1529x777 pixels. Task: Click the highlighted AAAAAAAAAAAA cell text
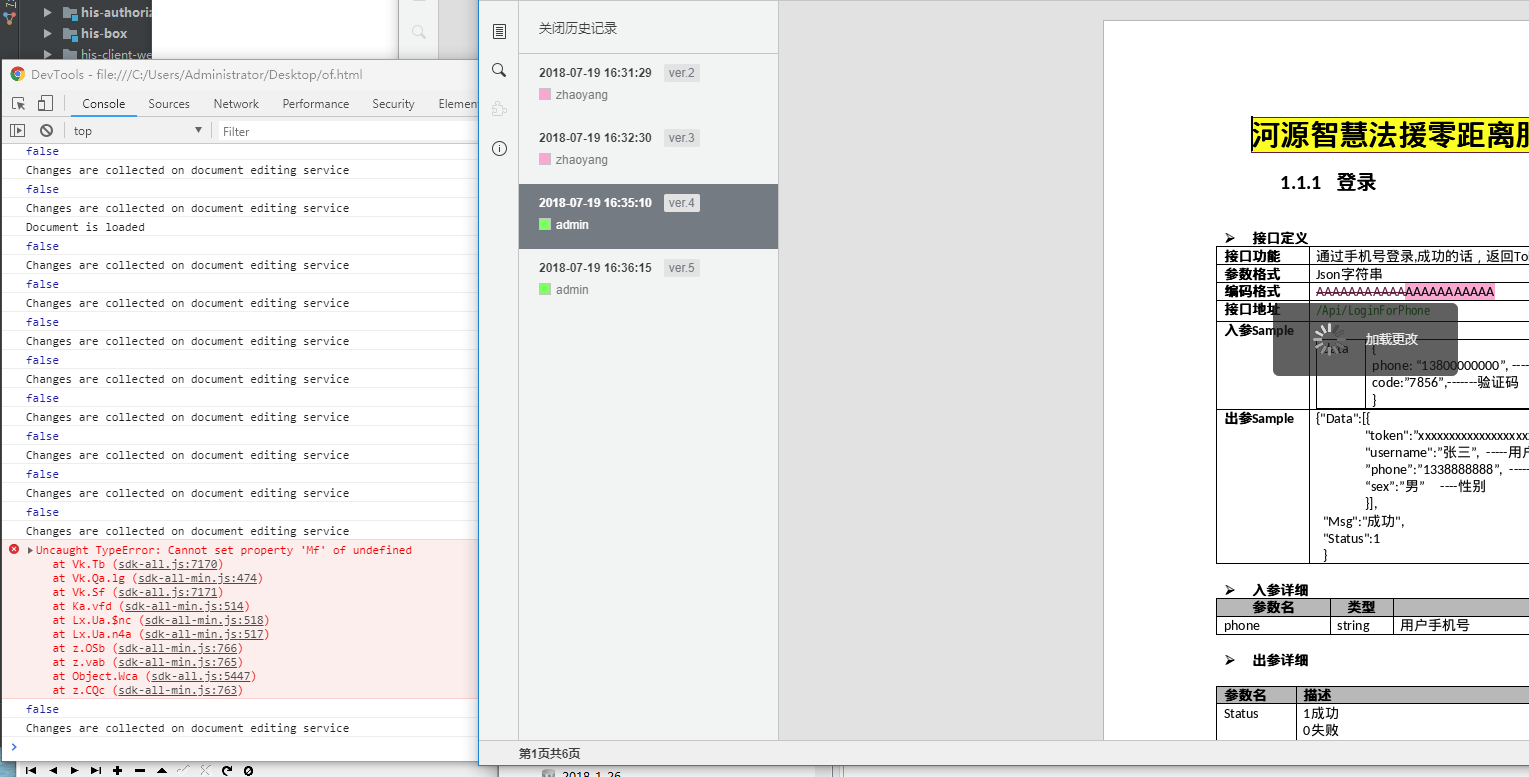[1449, 291]
